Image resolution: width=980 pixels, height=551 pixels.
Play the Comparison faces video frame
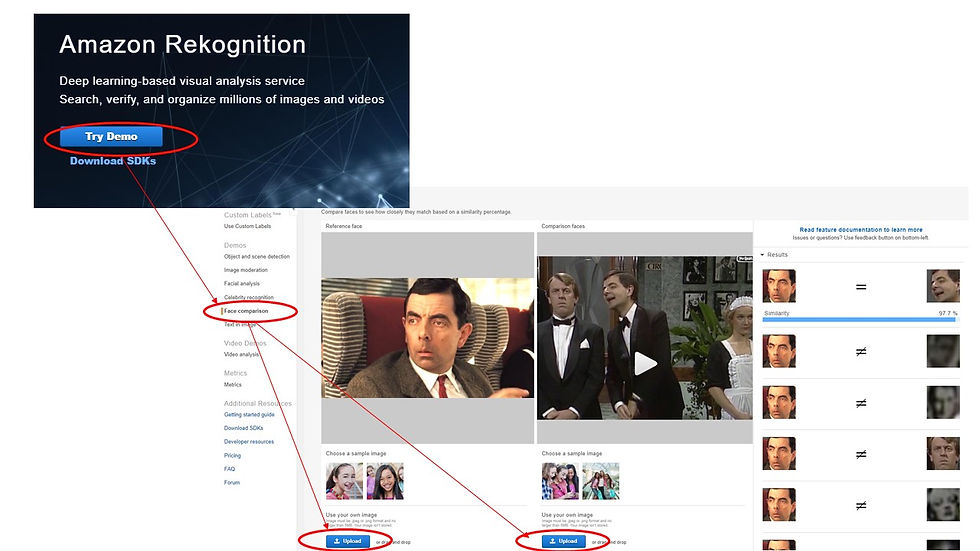point(646,363)
